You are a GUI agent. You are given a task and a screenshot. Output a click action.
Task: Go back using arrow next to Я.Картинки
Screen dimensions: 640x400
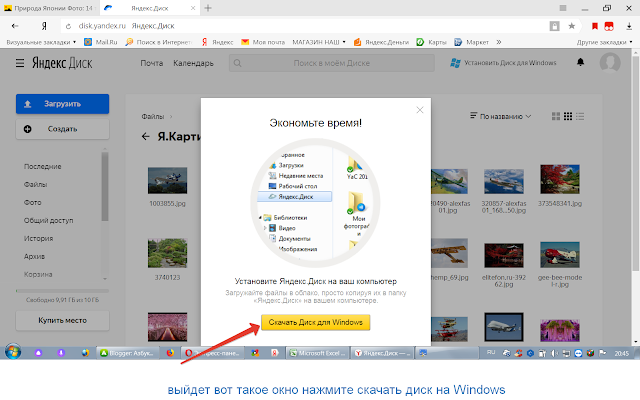coord(146,136)
